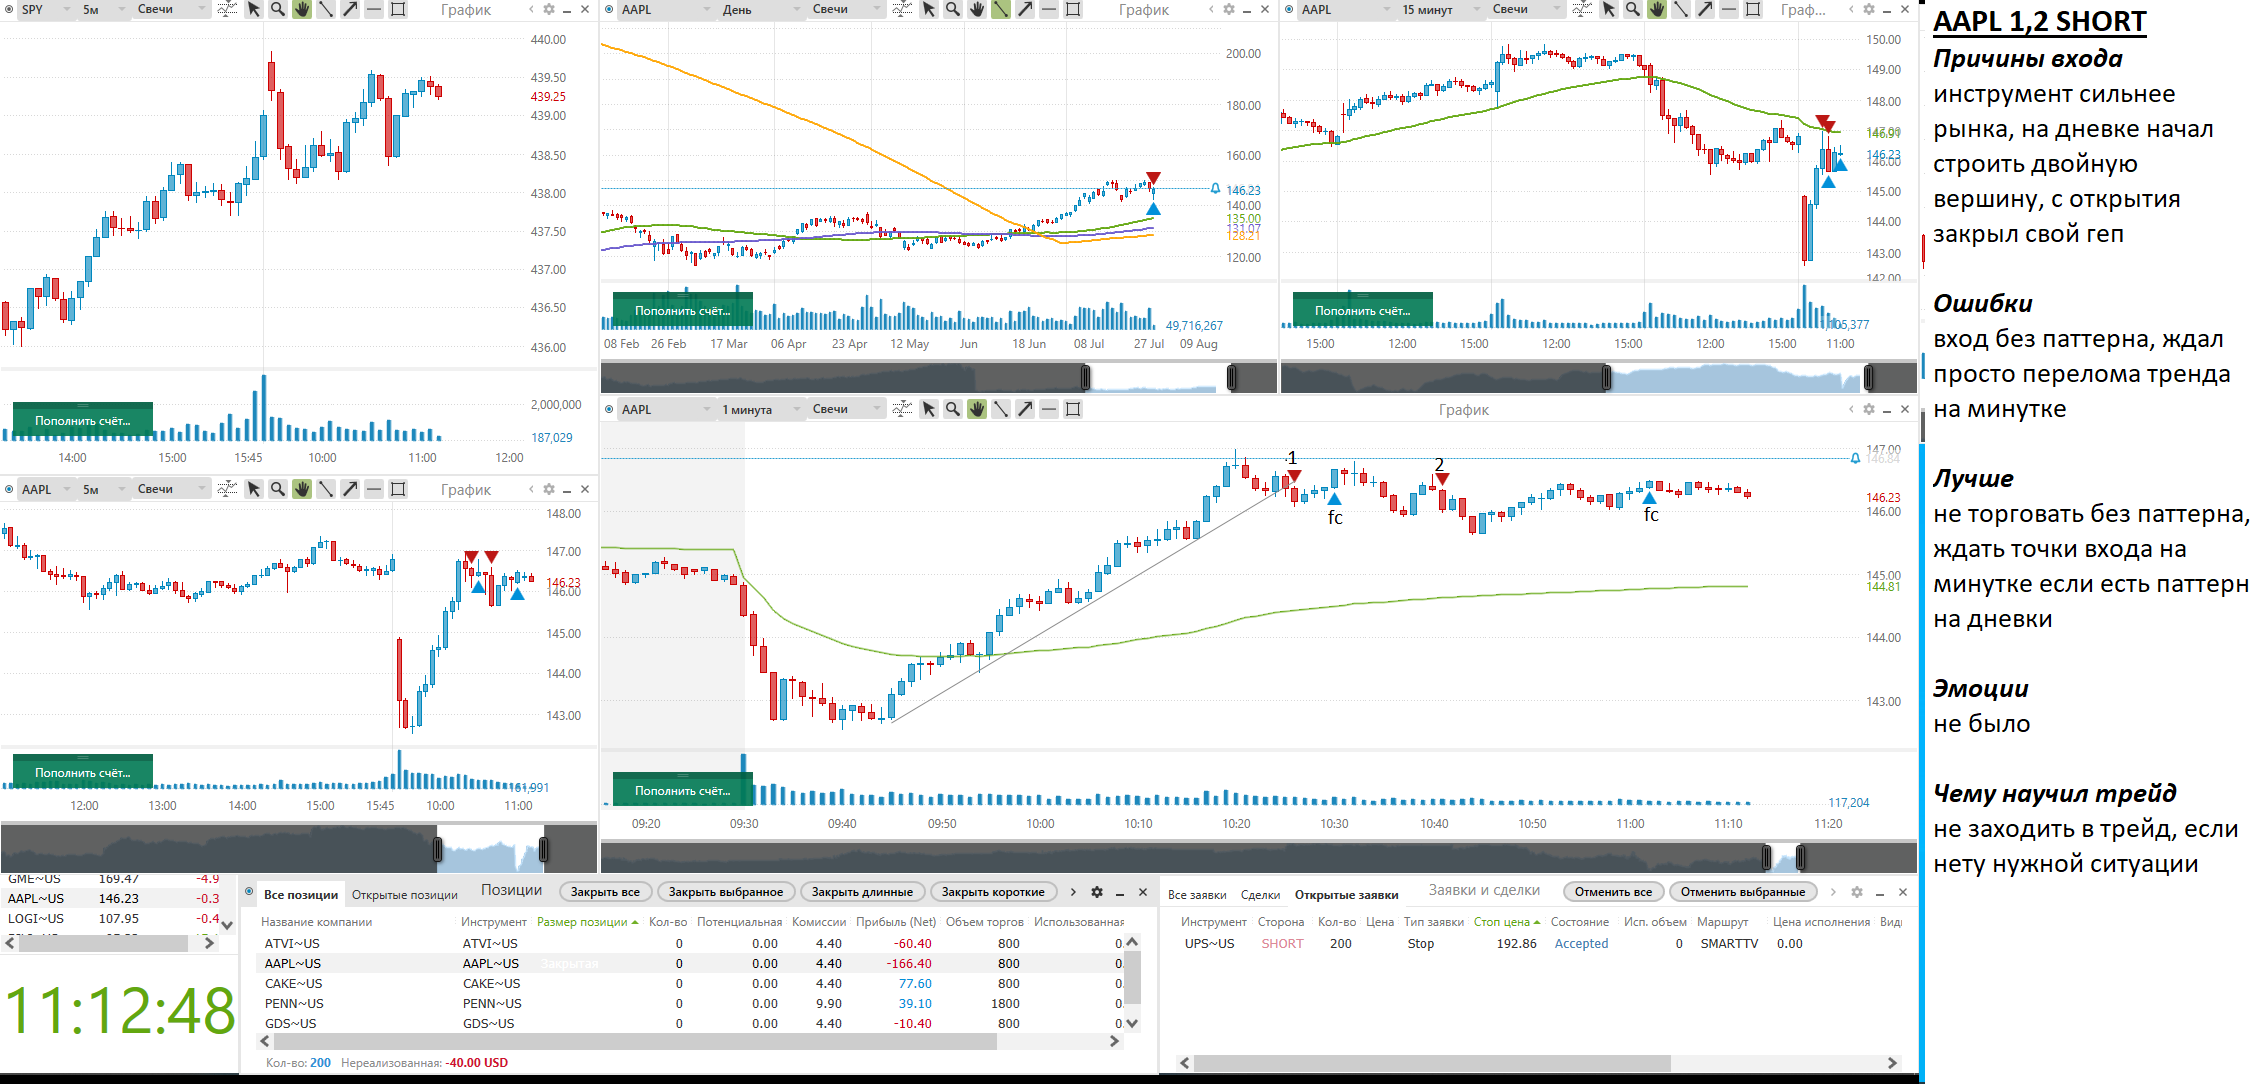Open settings gear of SPY chart panel

[549, 9]
